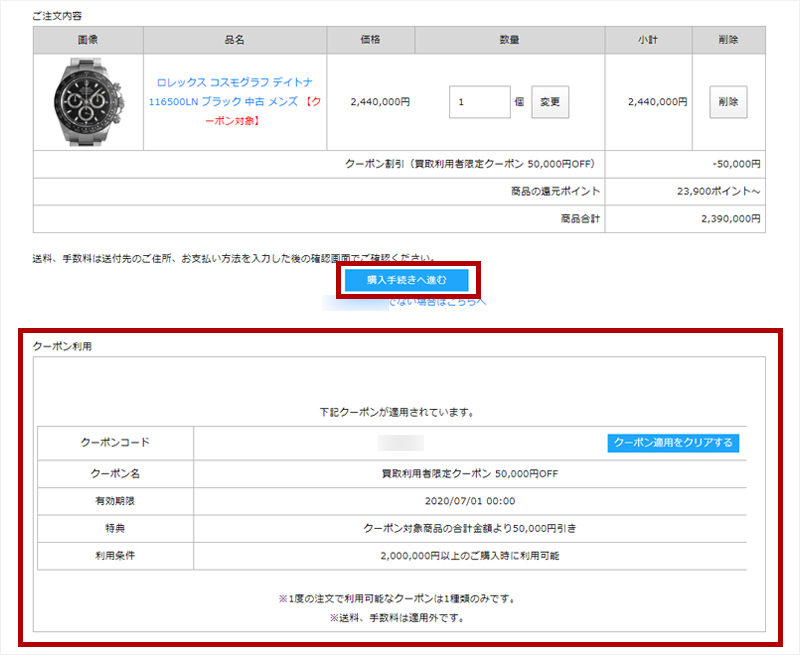The height and width of the screenshot is (655, 800).
Task: Click the クーポン利用 heading
Action: click(62, 346)
